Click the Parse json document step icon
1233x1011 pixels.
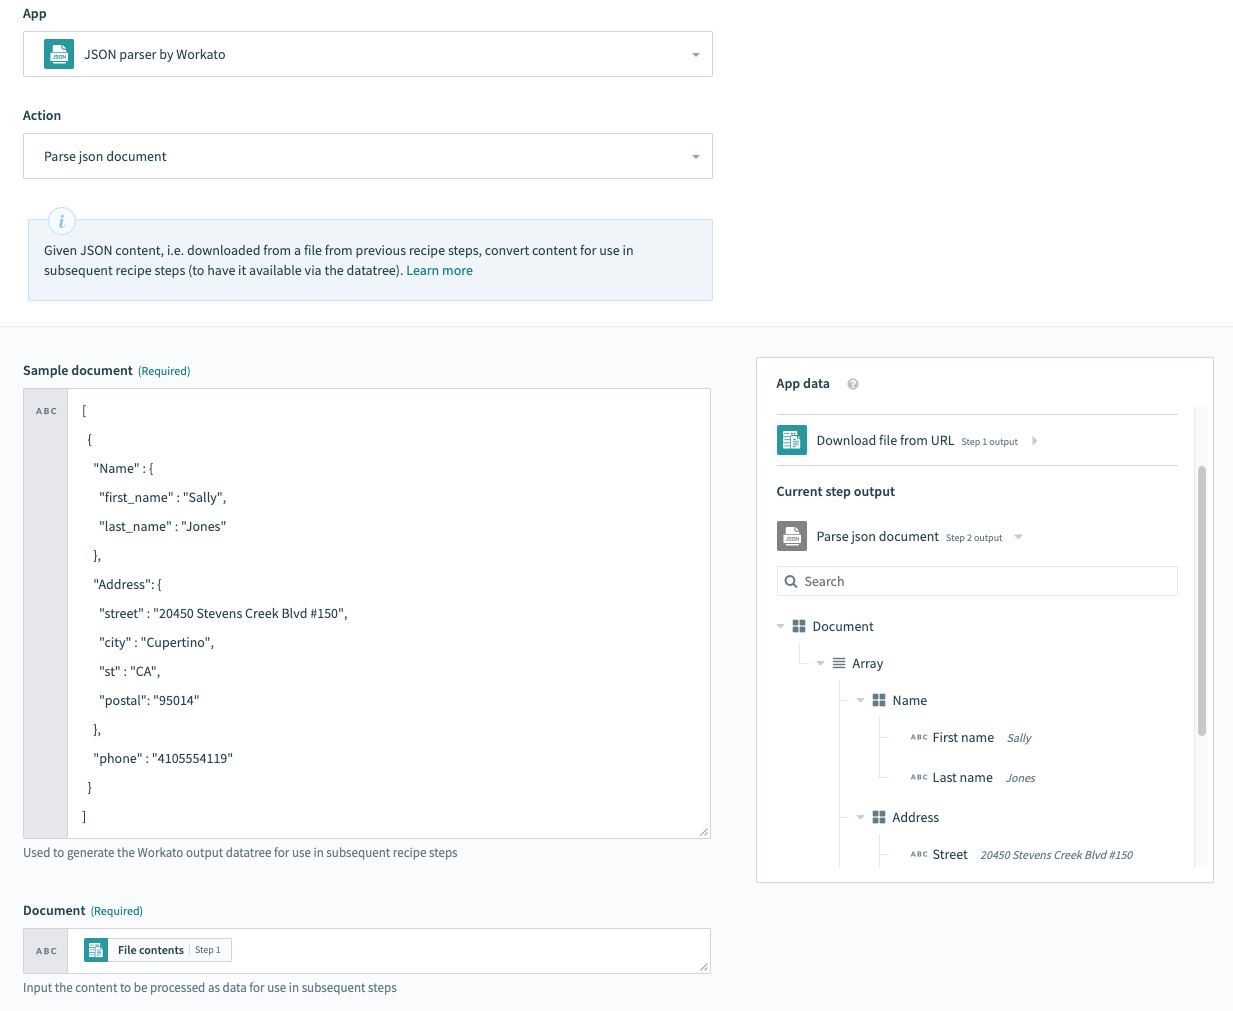tap(791, 536)
